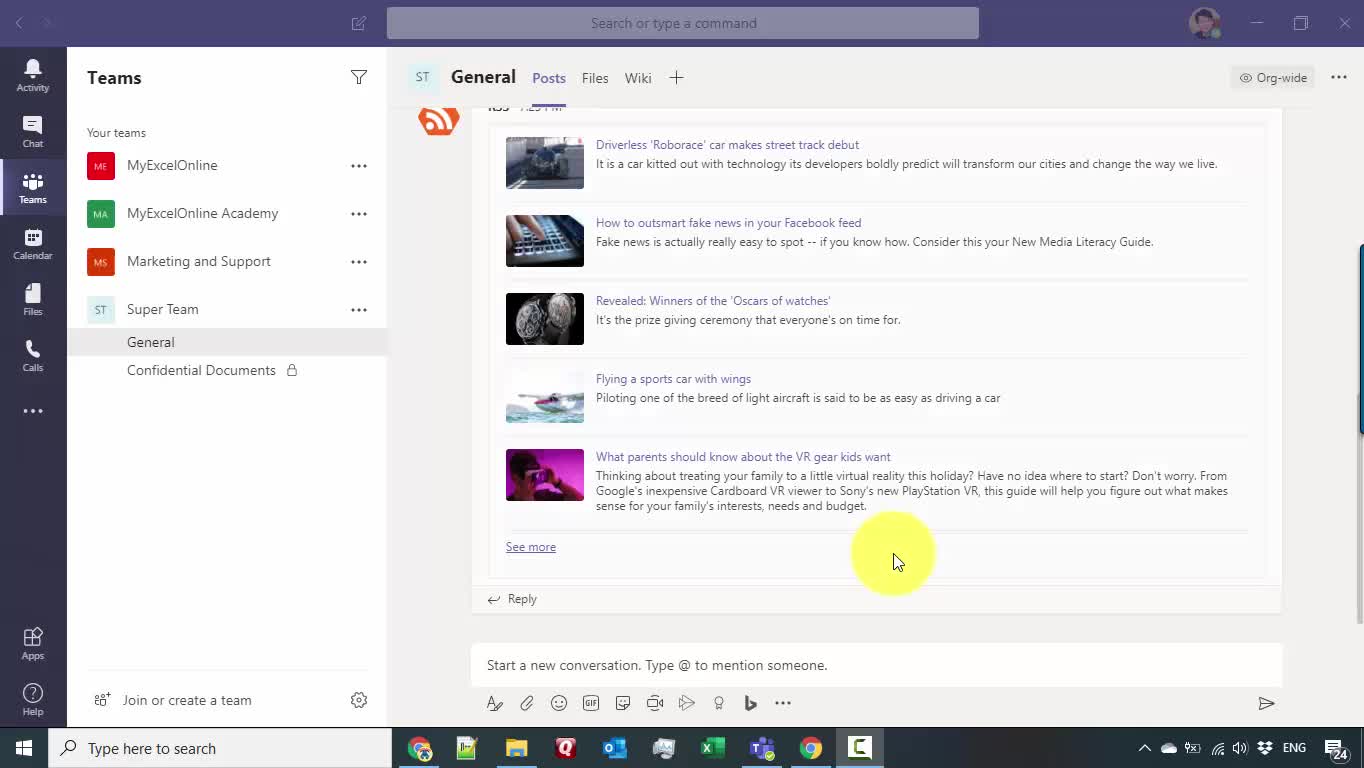Click the send message arrow icon

point(1266,703)
